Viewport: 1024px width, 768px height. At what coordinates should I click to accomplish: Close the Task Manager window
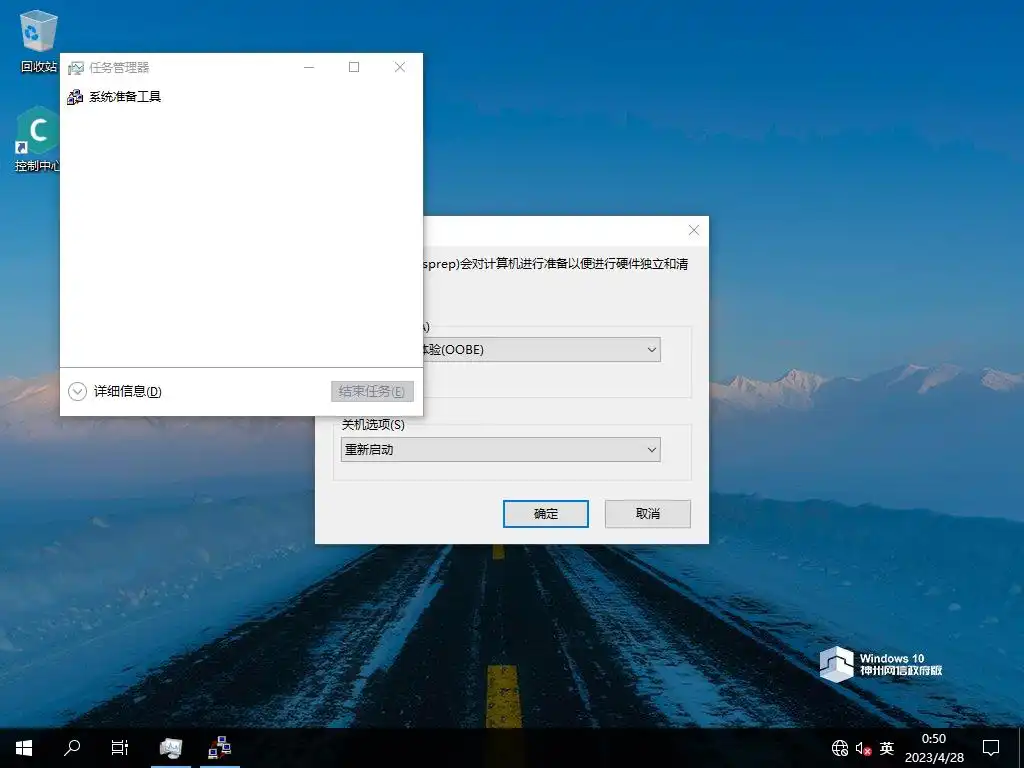click(x=400, y=67)
